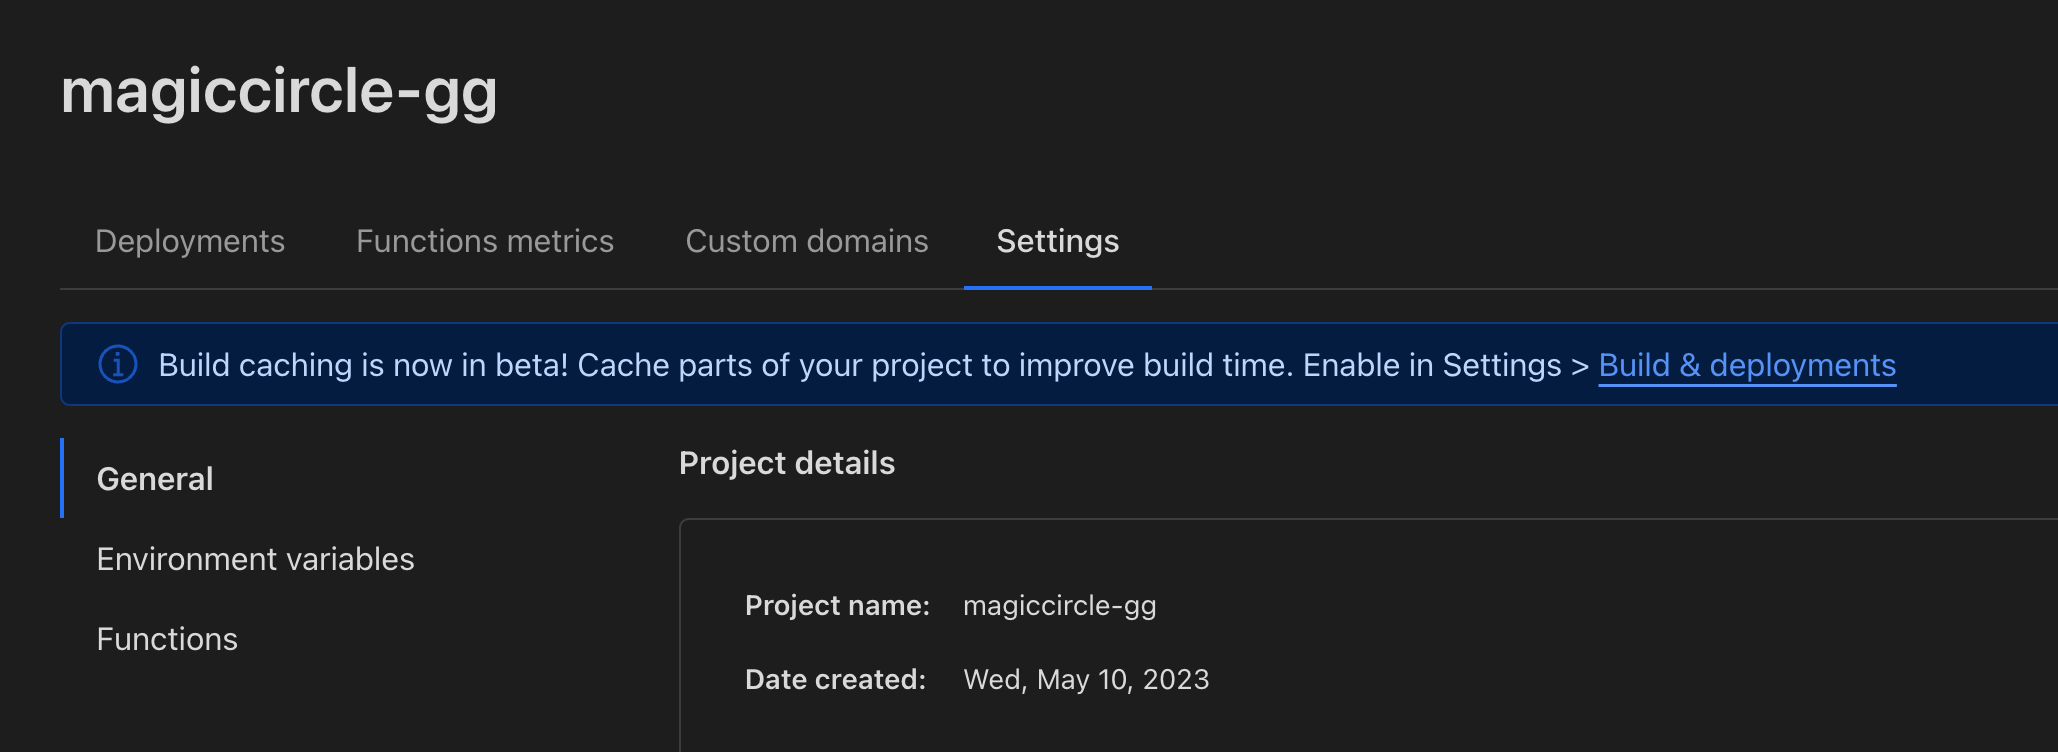The image size is (2058, 752).
Task: Switch to the Functions metrics tab
Action: [x=485, y=241]
